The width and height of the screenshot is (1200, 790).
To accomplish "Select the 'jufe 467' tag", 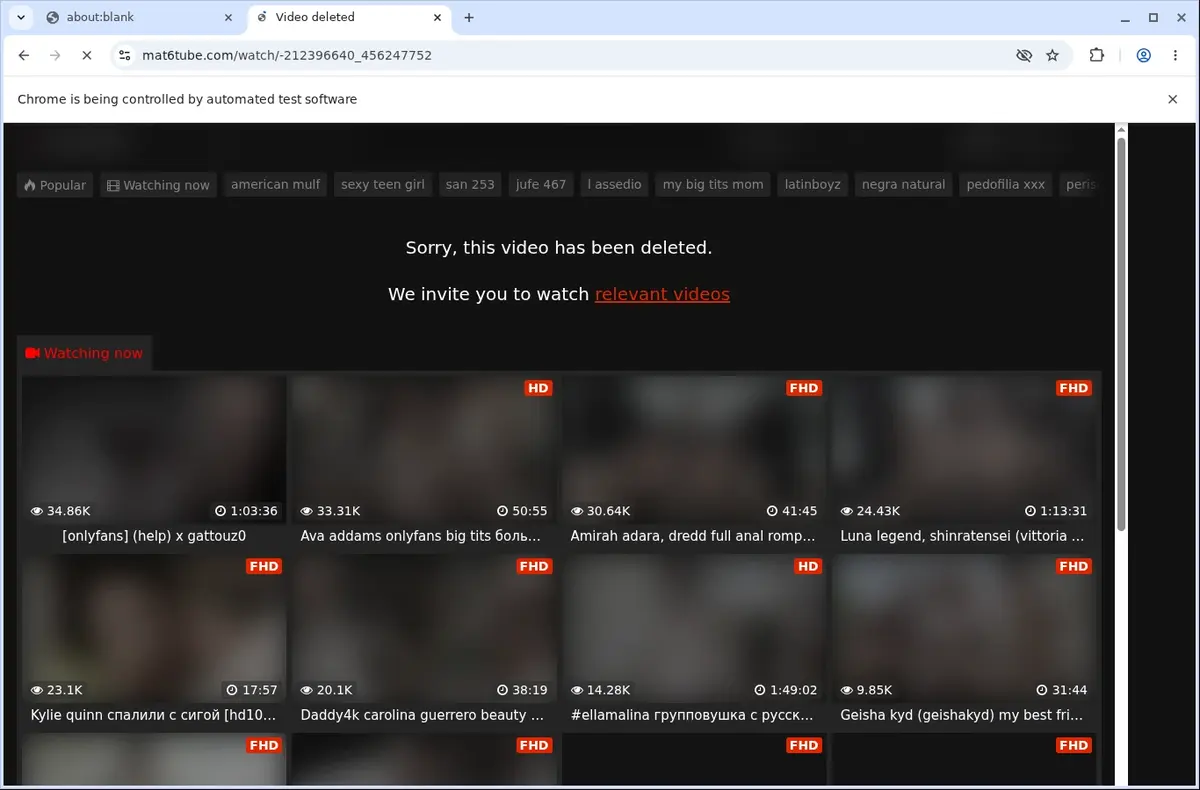I will tap(541, 184).
